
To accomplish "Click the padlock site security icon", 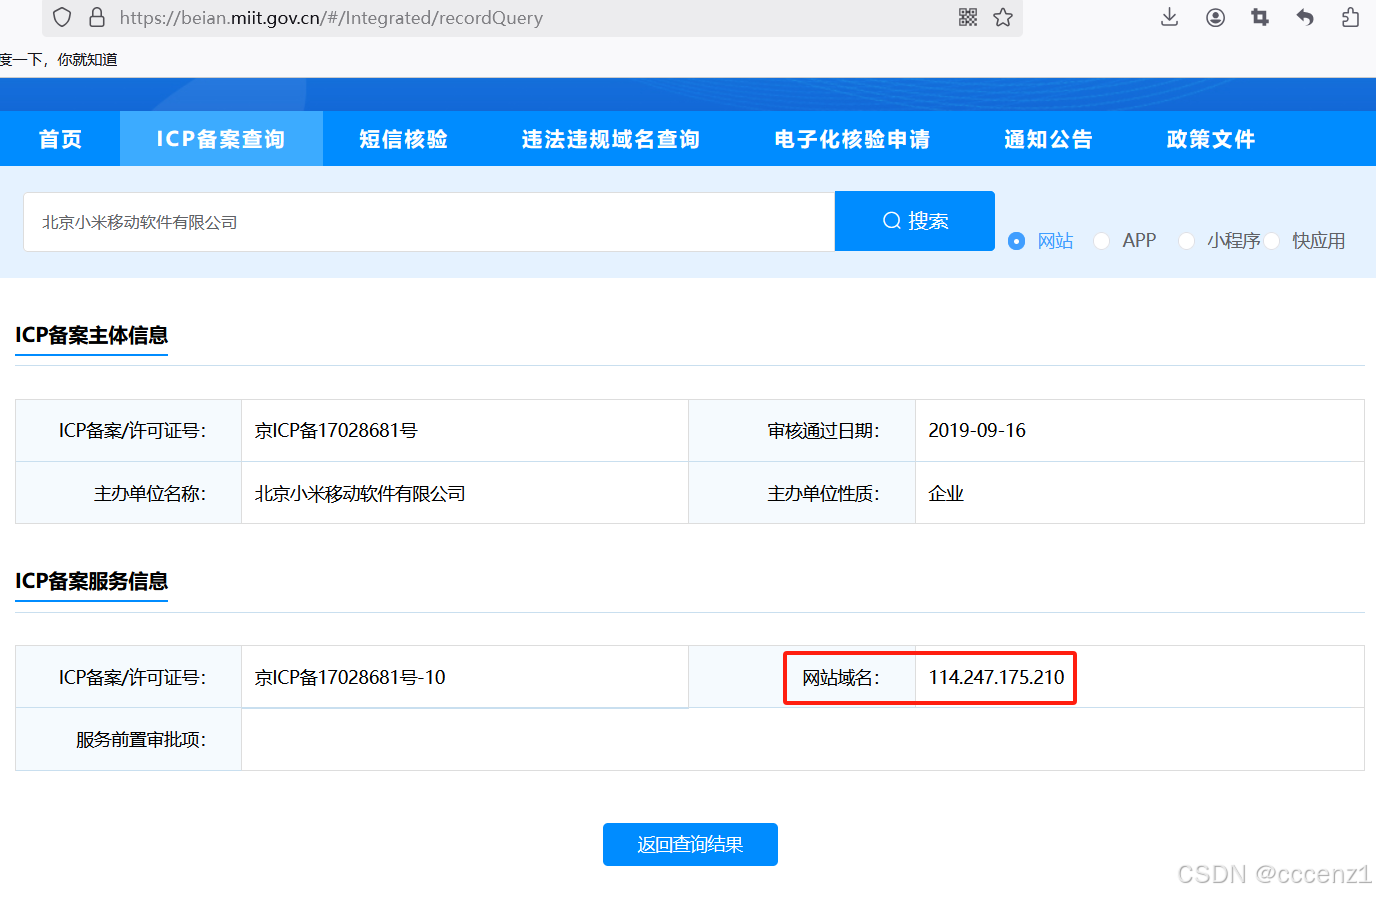I will tap(97, 17).
